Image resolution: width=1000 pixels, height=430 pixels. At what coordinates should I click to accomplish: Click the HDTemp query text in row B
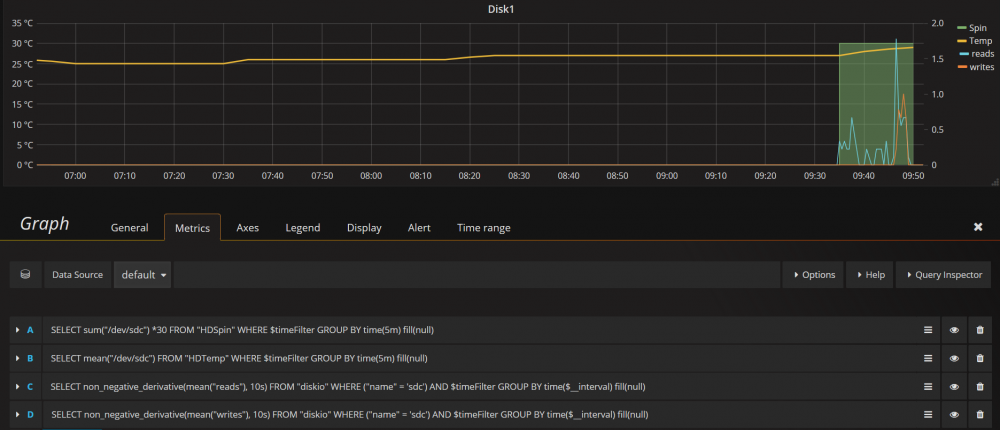coord(239,358)
